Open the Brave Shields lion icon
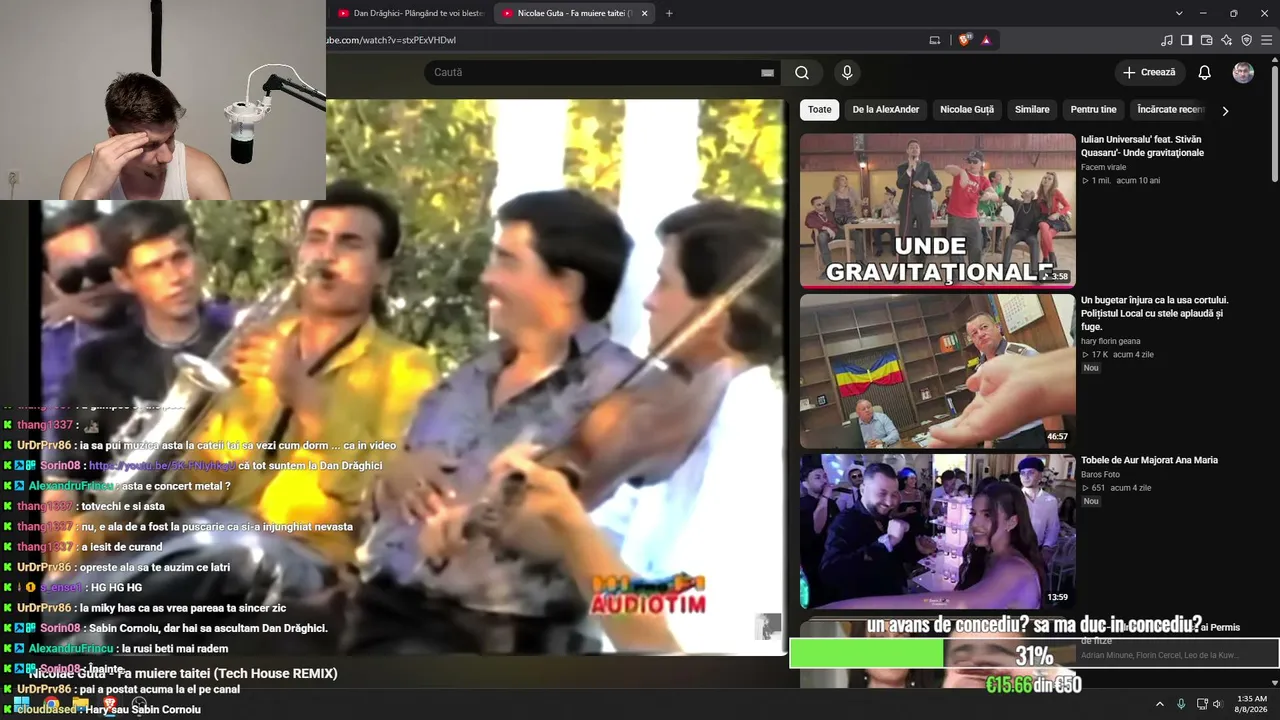 964,40
